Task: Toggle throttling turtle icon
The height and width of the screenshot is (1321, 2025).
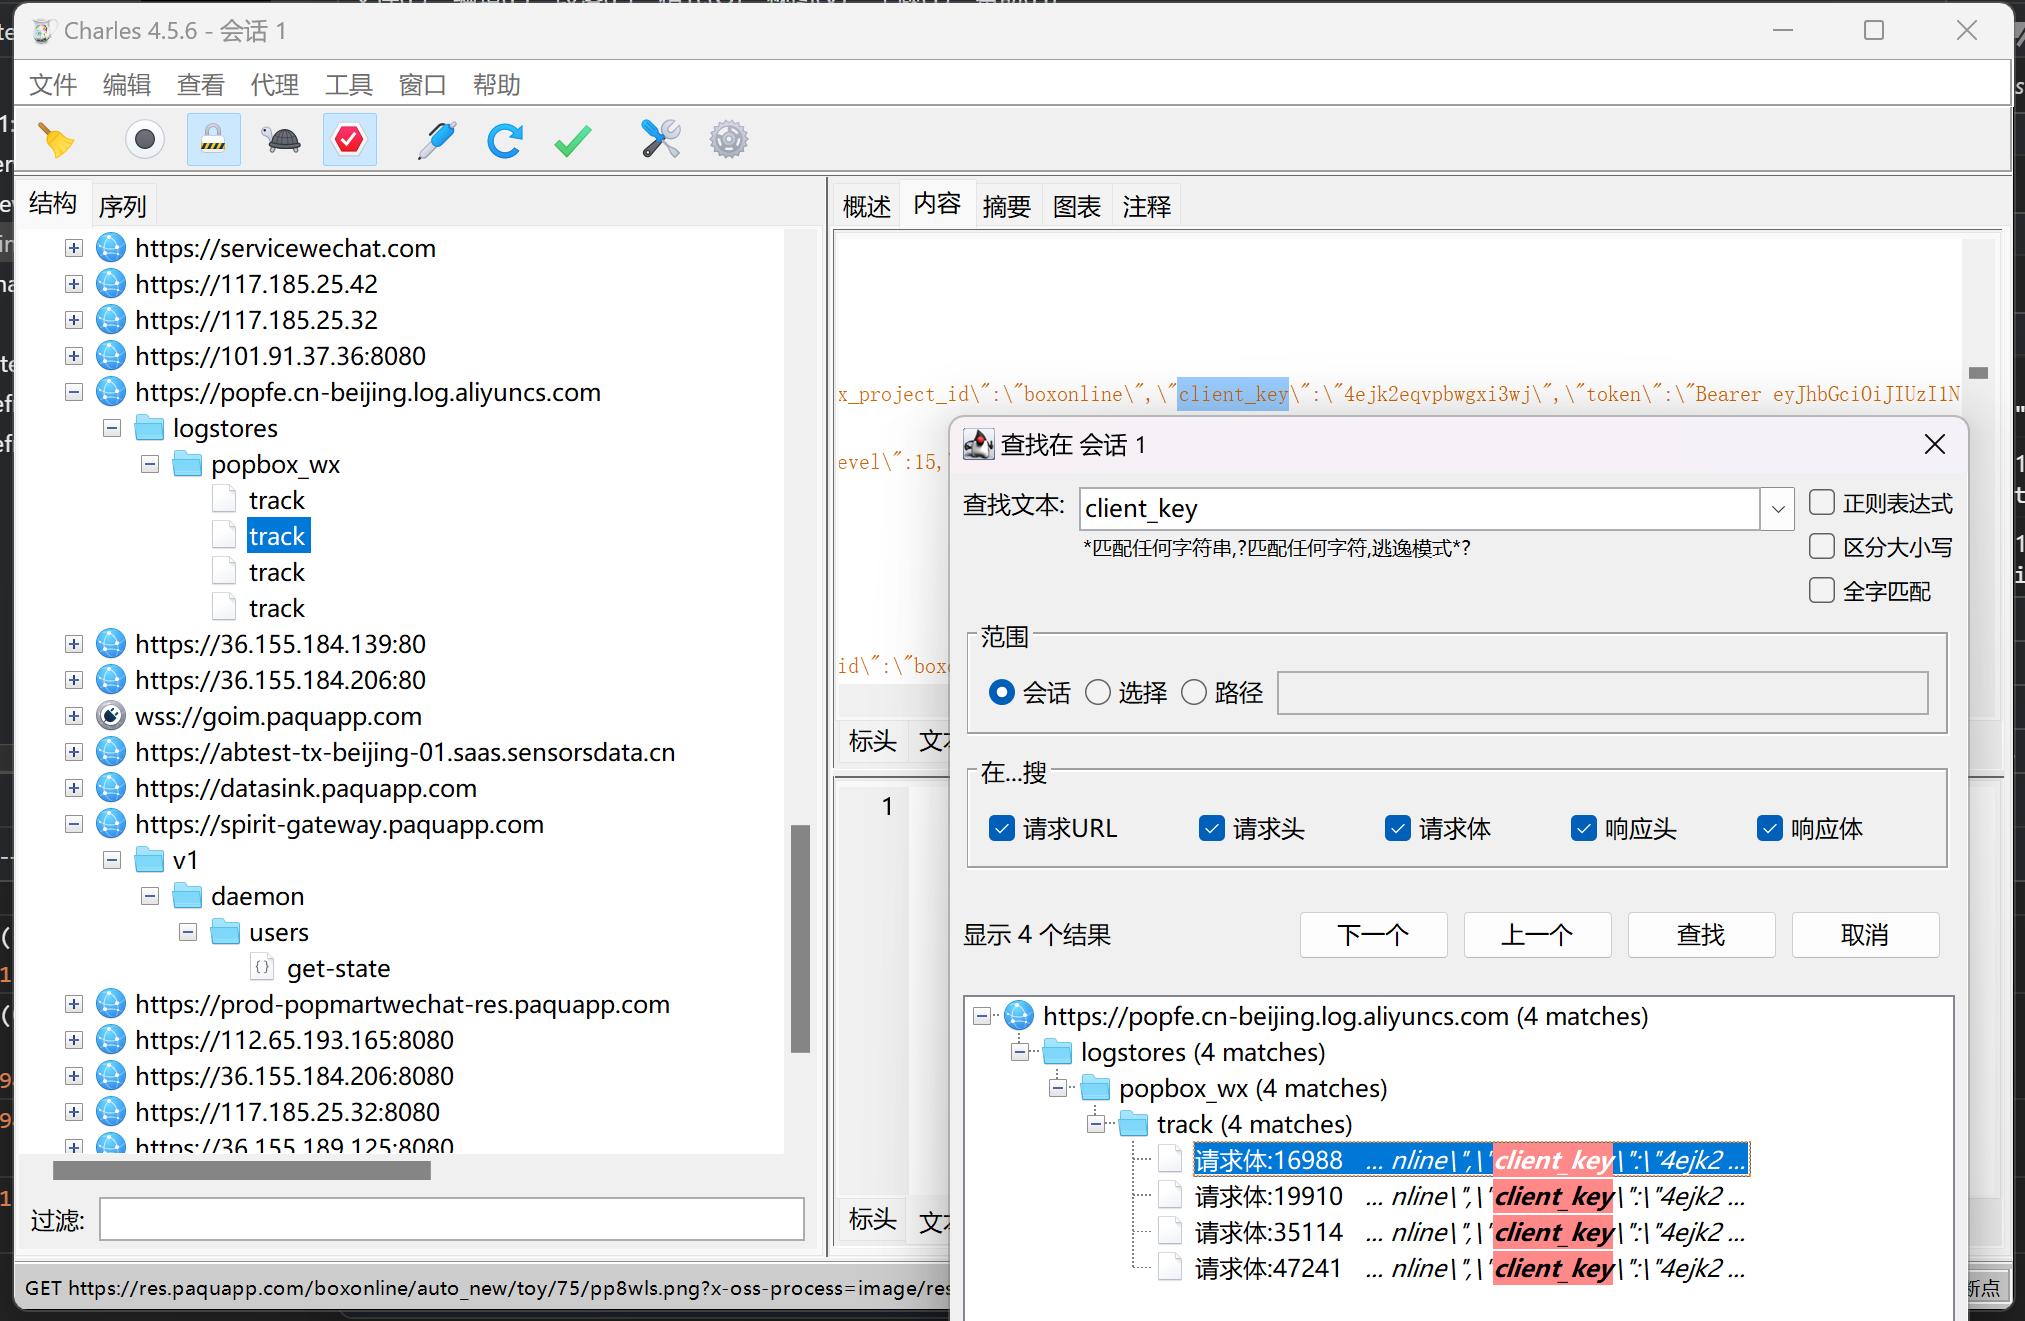Action: click(282, 139)
